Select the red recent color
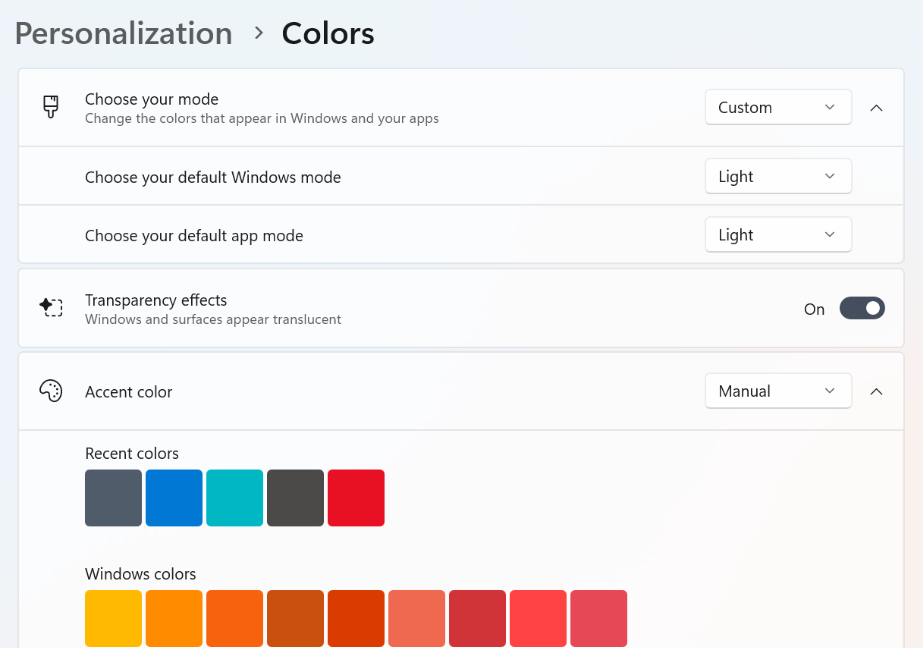 pos(356,498)
